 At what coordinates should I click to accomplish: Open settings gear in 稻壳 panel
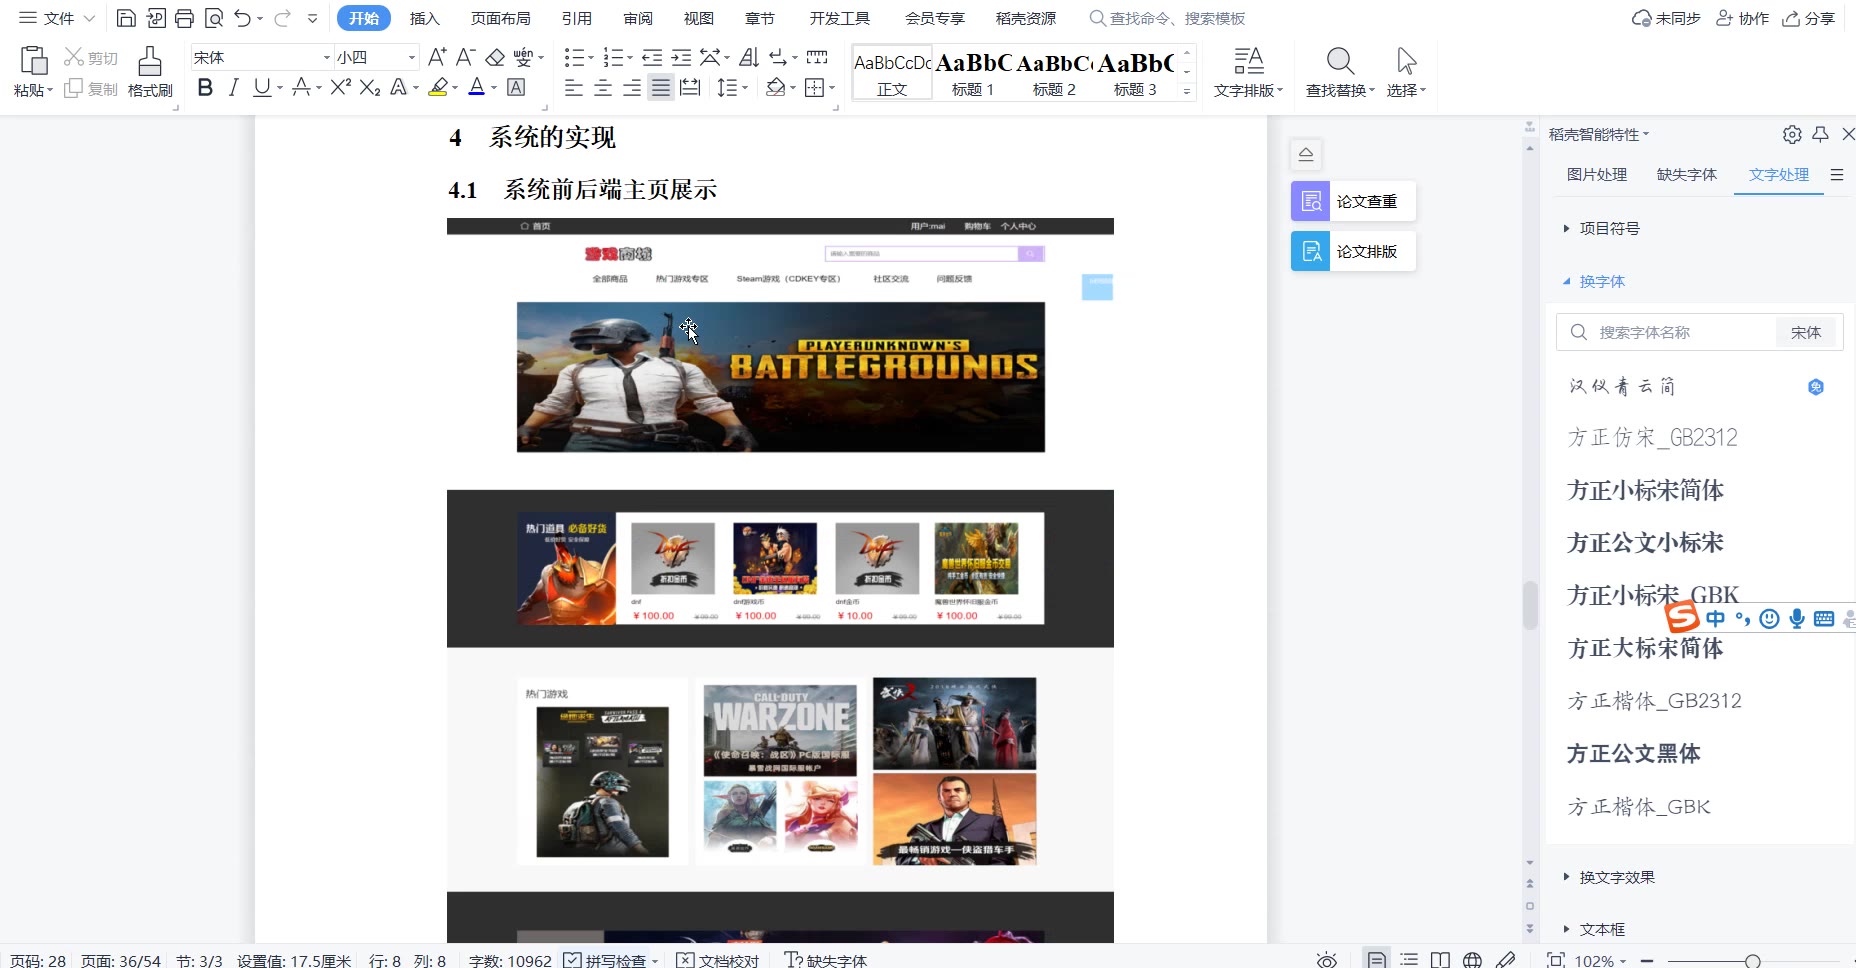[x=1792, y=134]
